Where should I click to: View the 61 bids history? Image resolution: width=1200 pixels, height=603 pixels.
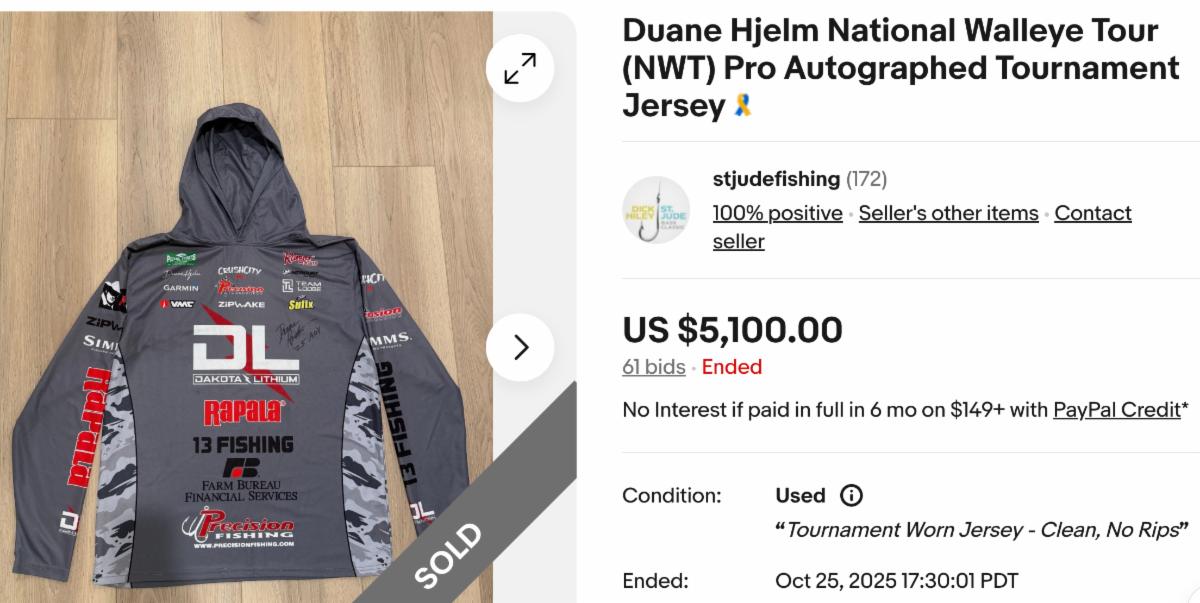(653, 367)
